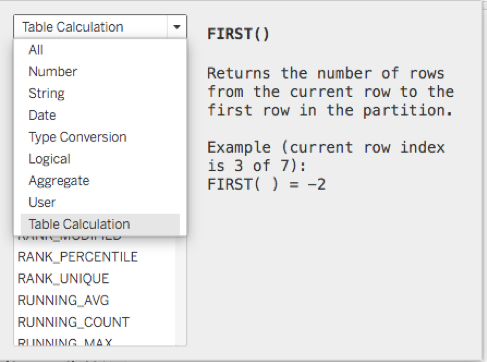
Task: Click the function category dropdown arrow
Action: (x=177, y=27)
